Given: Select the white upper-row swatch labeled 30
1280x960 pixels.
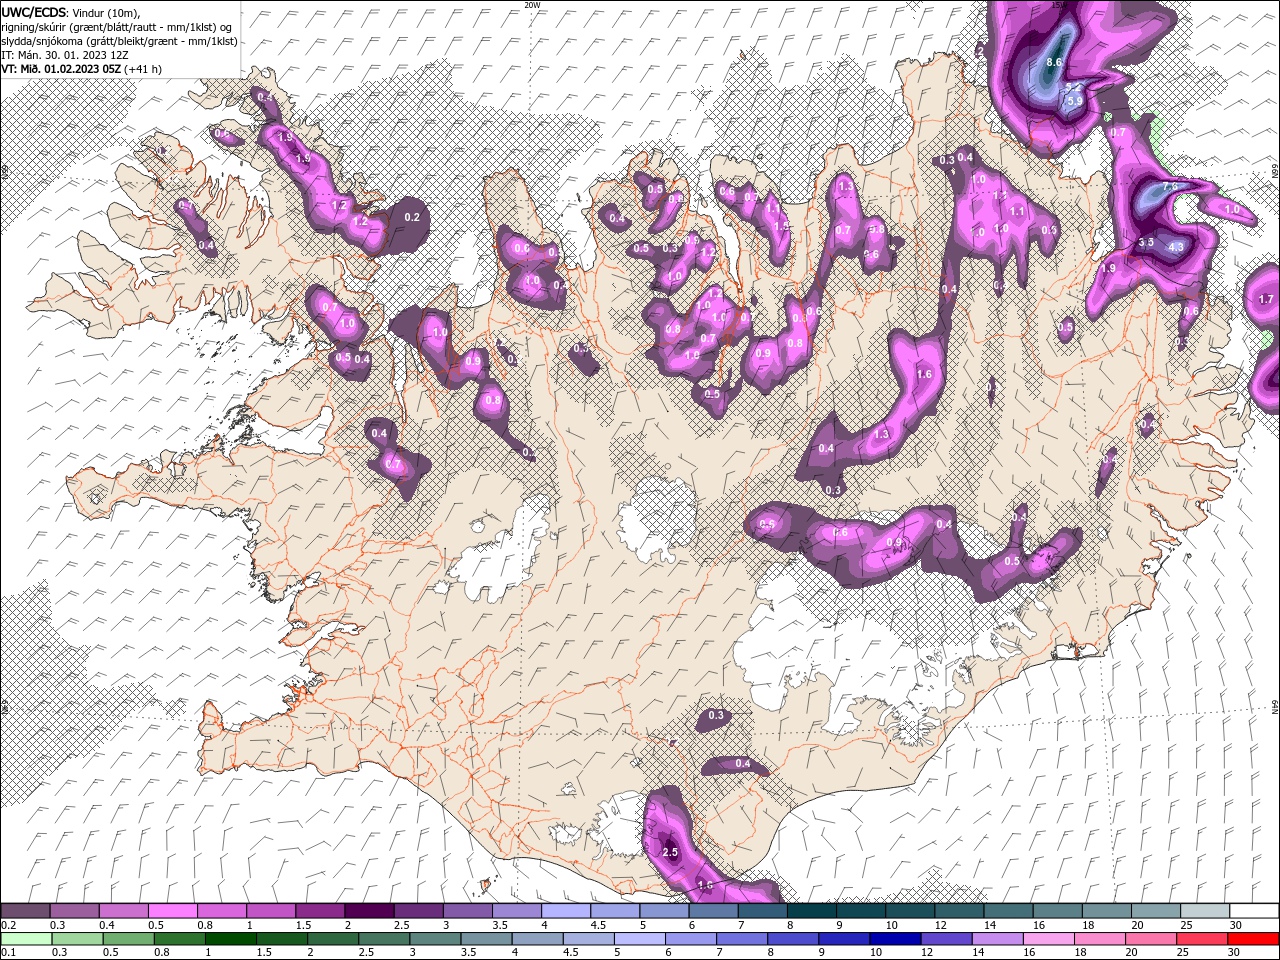Looking at the screenshot, I should 1255,911.
